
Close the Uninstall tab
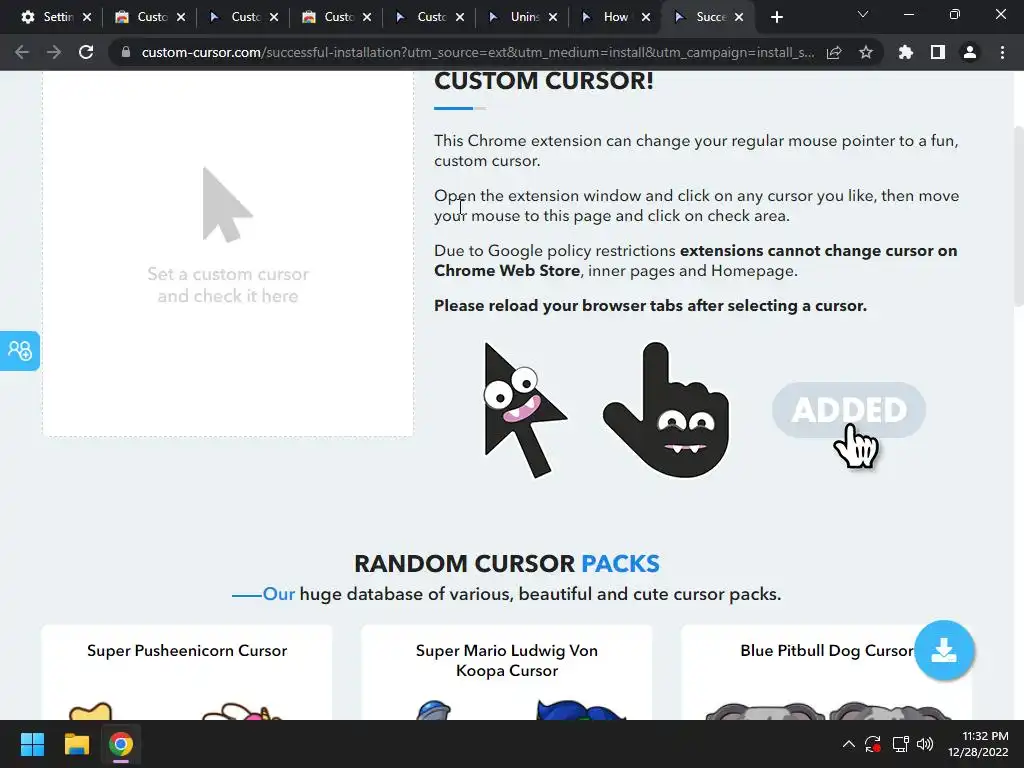tap(553, 17)
